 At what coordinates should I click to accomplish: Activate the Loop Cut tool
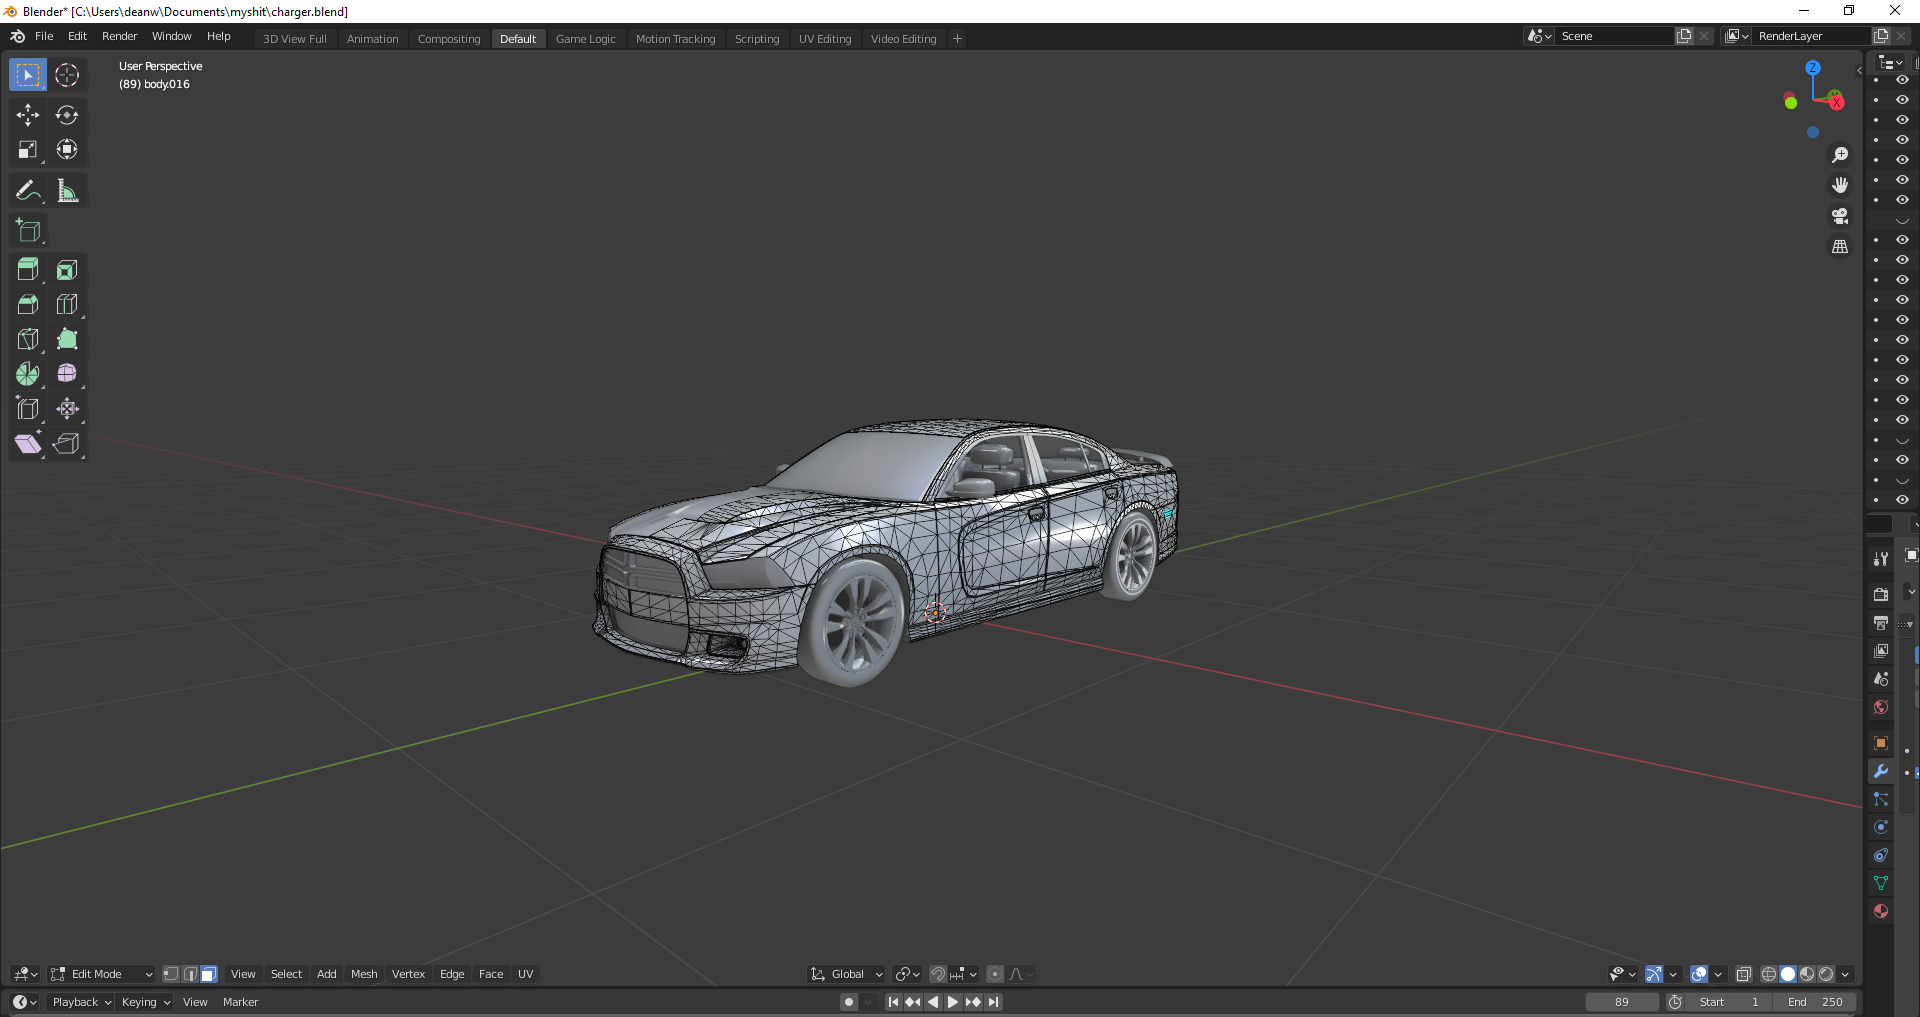[x=67, y=304]
